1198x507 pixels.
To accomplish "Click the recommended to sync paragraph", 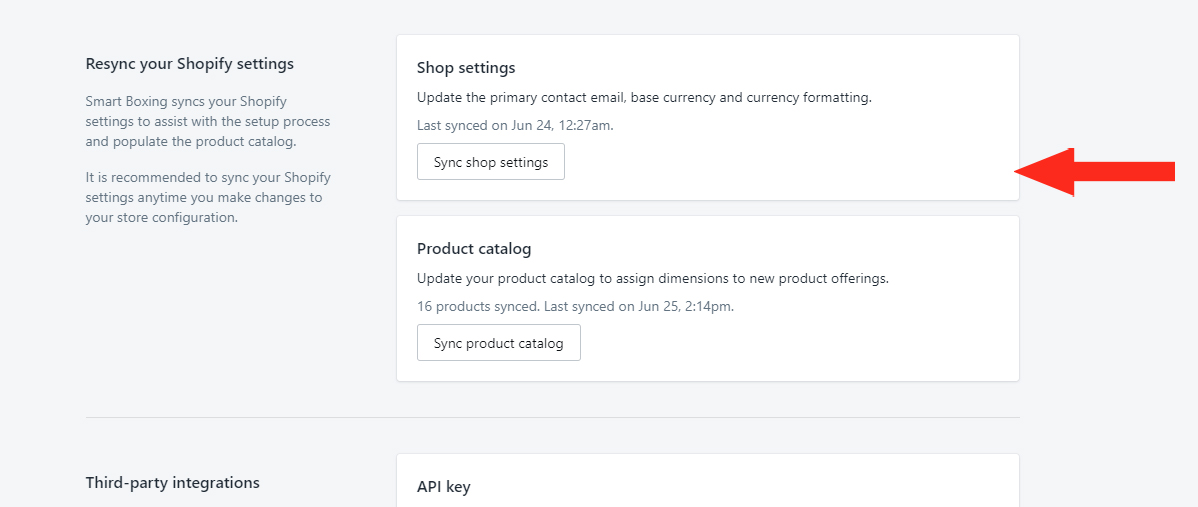I will (x=208, y=198).
